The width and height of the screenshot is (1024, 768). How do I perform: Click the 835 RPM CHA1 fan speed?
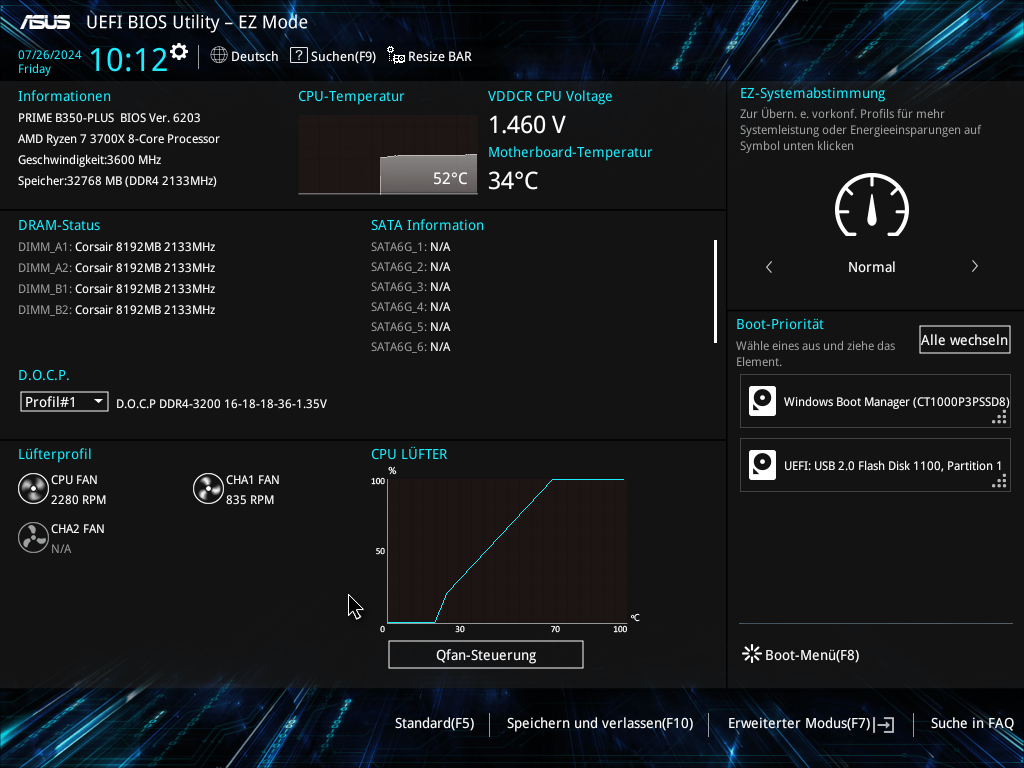point(250,500)
